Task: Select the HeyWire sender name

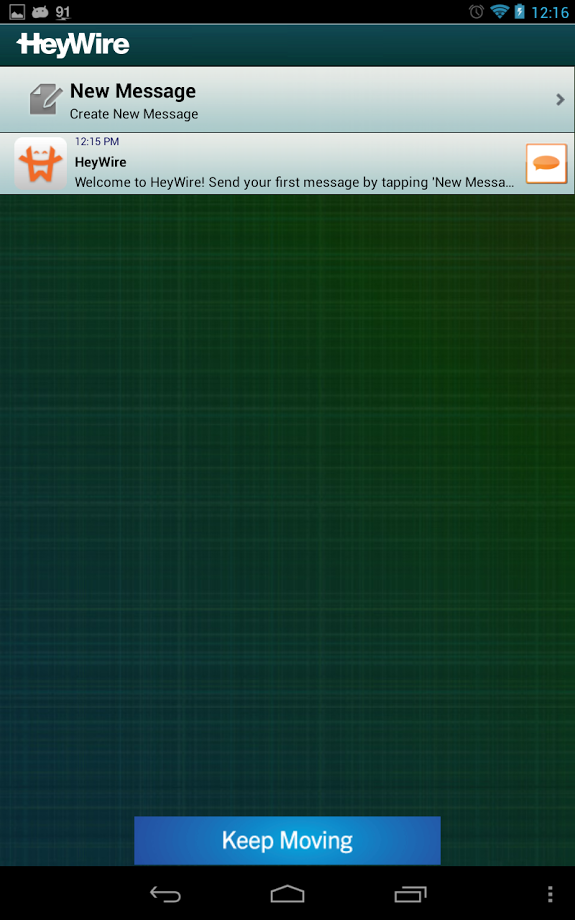Action: point(100,162)
